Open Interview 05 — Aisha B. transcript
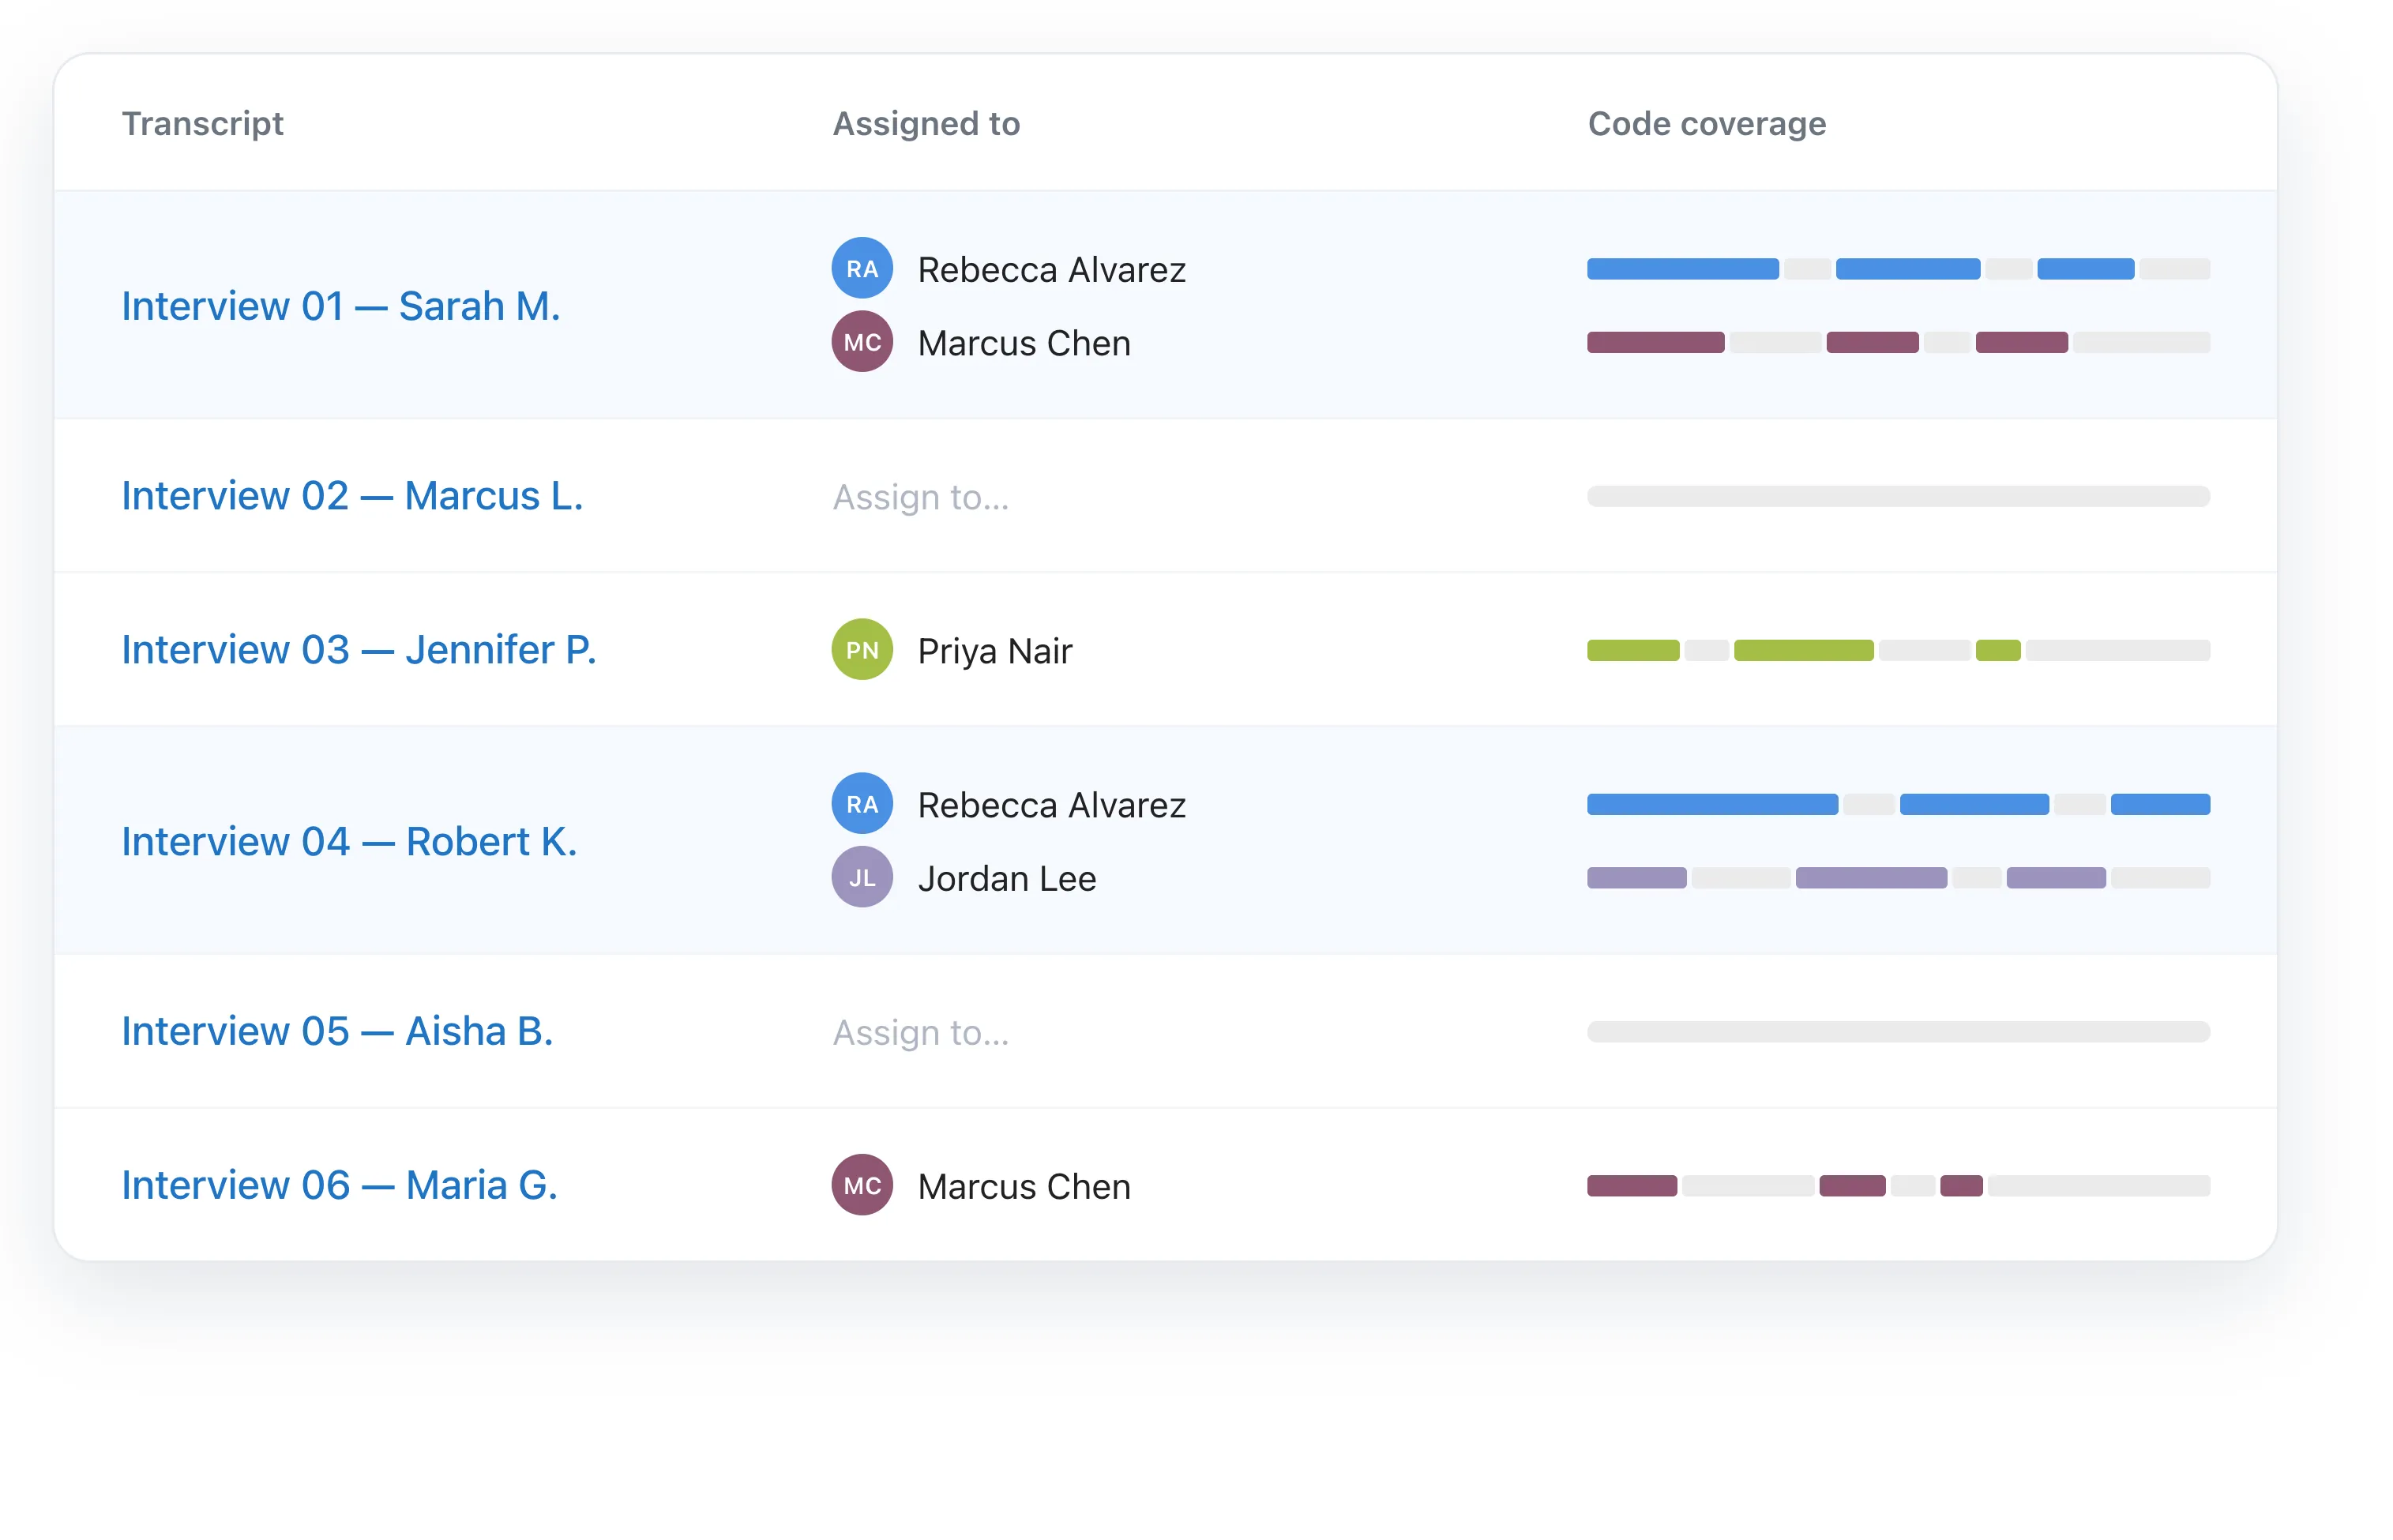The image size is (2393, 1540). 337,1031
